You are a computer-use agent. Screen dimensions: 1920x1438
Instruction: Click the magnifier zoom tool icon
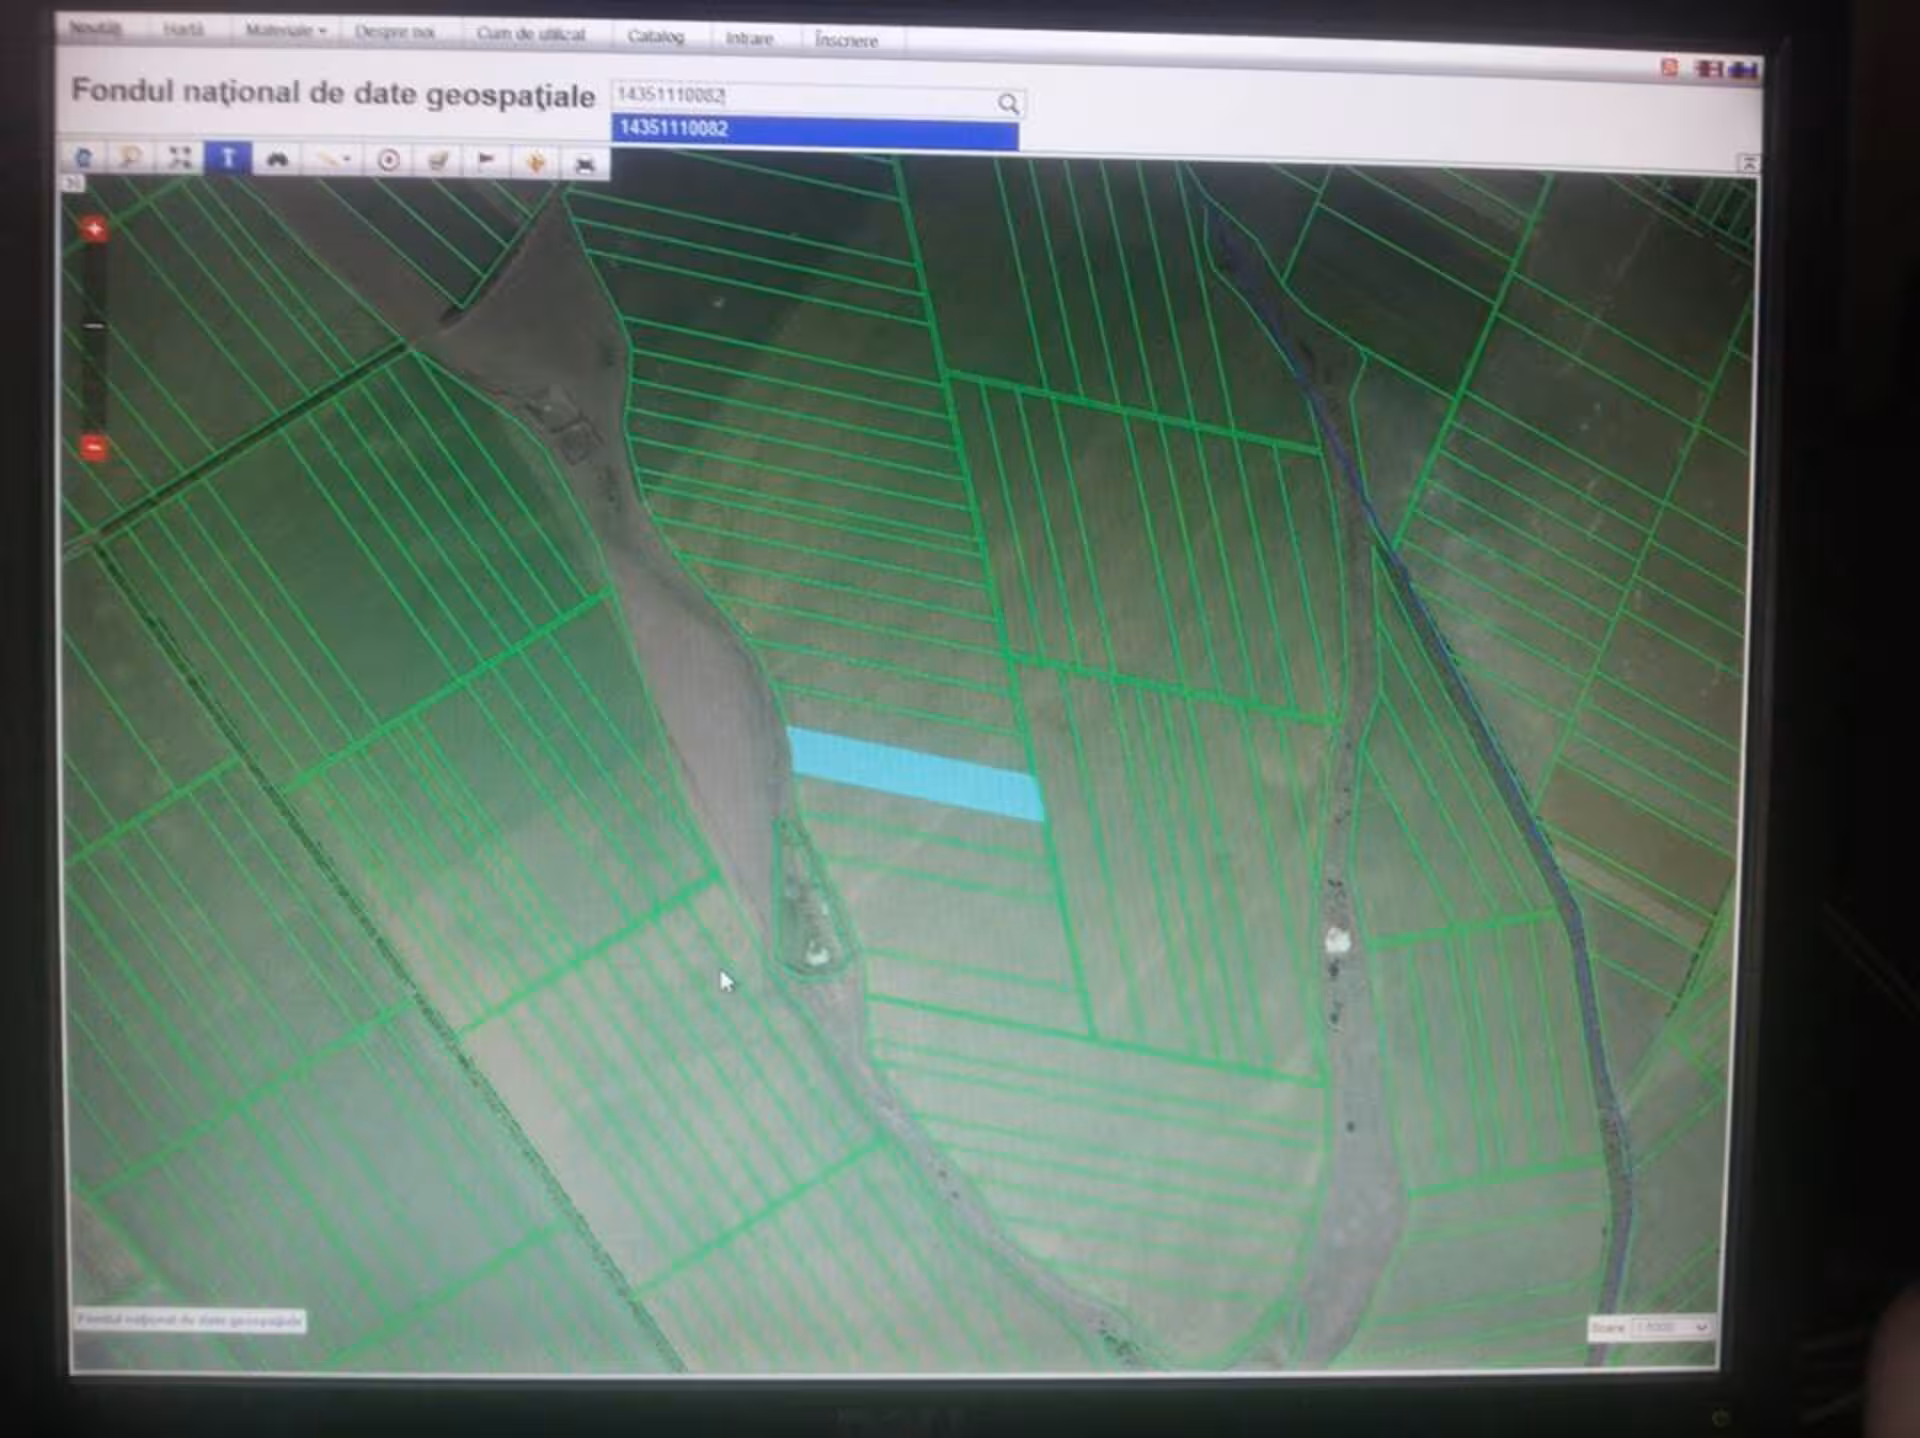point(130,157)
